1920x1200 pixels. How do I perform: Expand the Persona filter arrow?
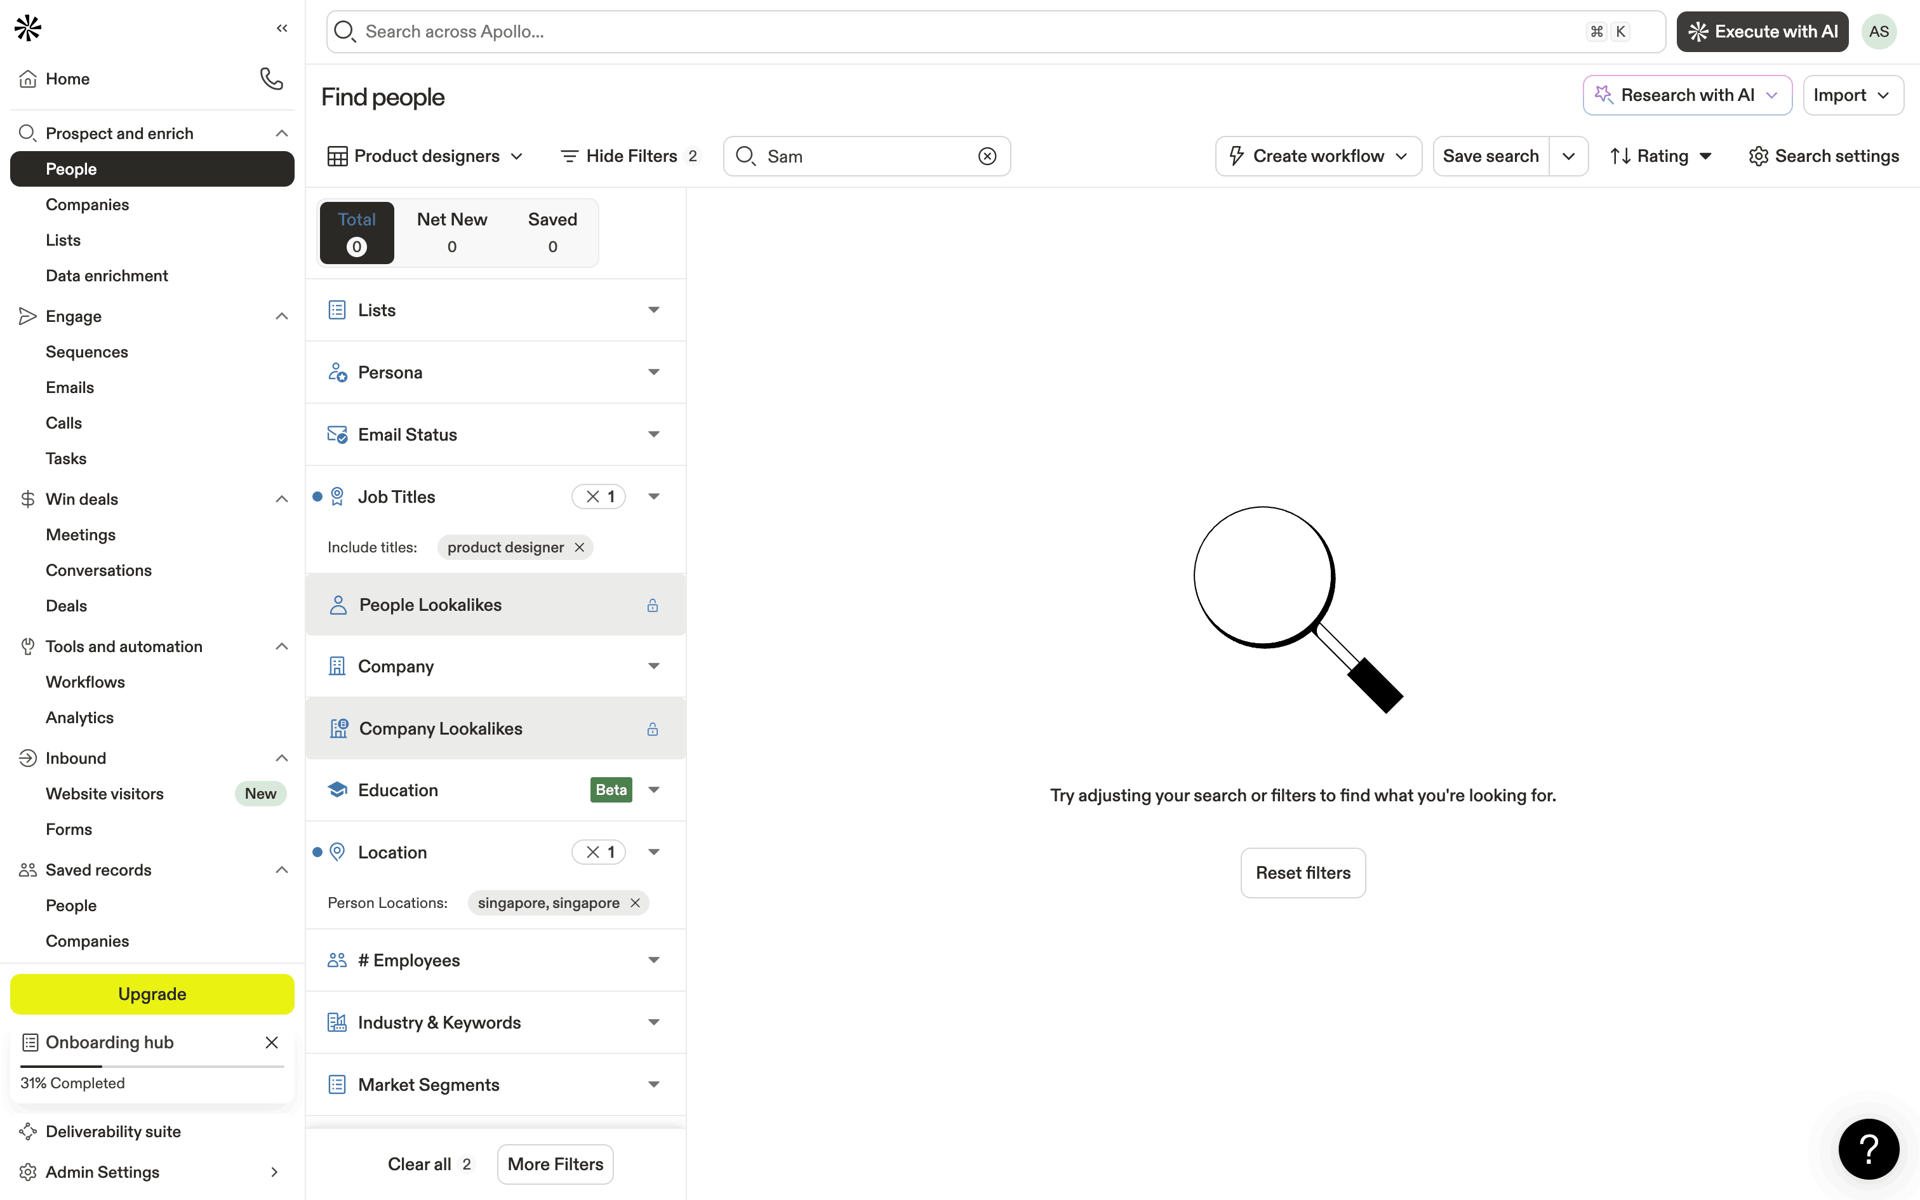[654, 372]
